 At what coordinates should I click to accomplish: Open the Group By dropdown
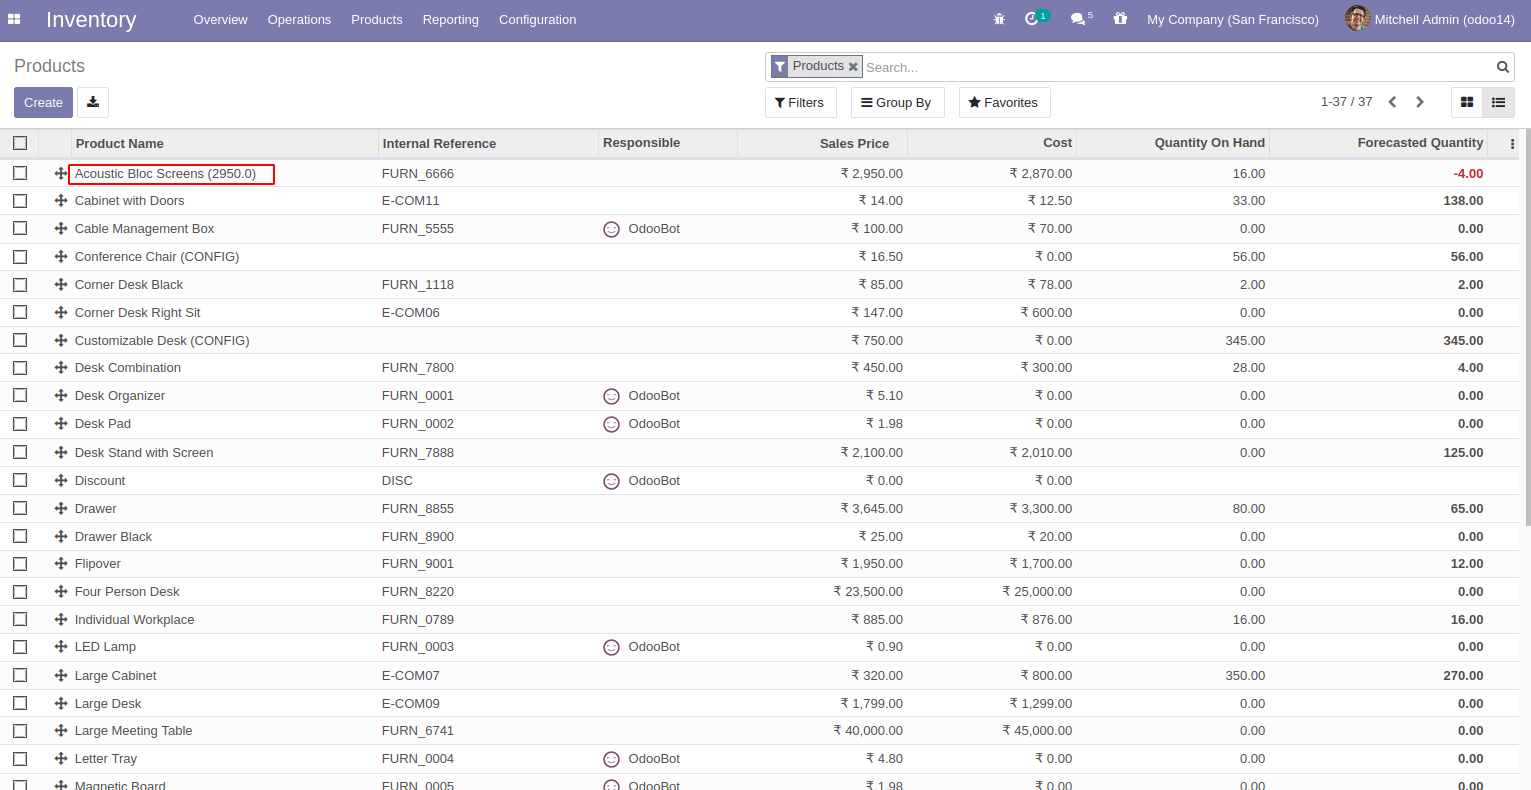(x=897, y=102)
